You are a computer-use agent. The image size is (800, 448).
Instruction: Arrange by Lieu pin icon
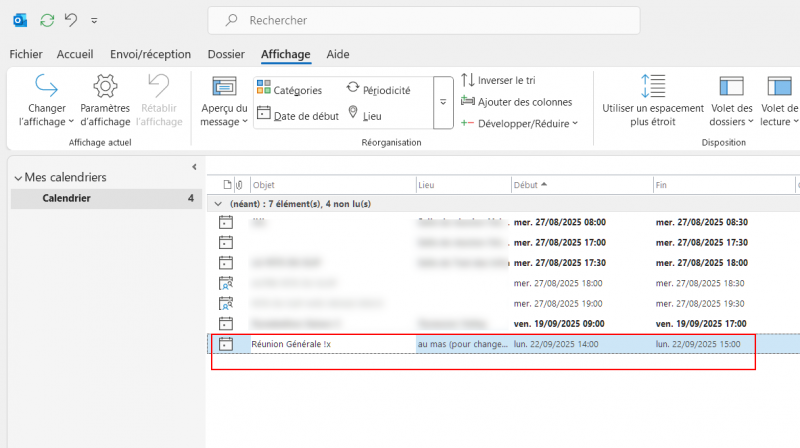point(364,115)
